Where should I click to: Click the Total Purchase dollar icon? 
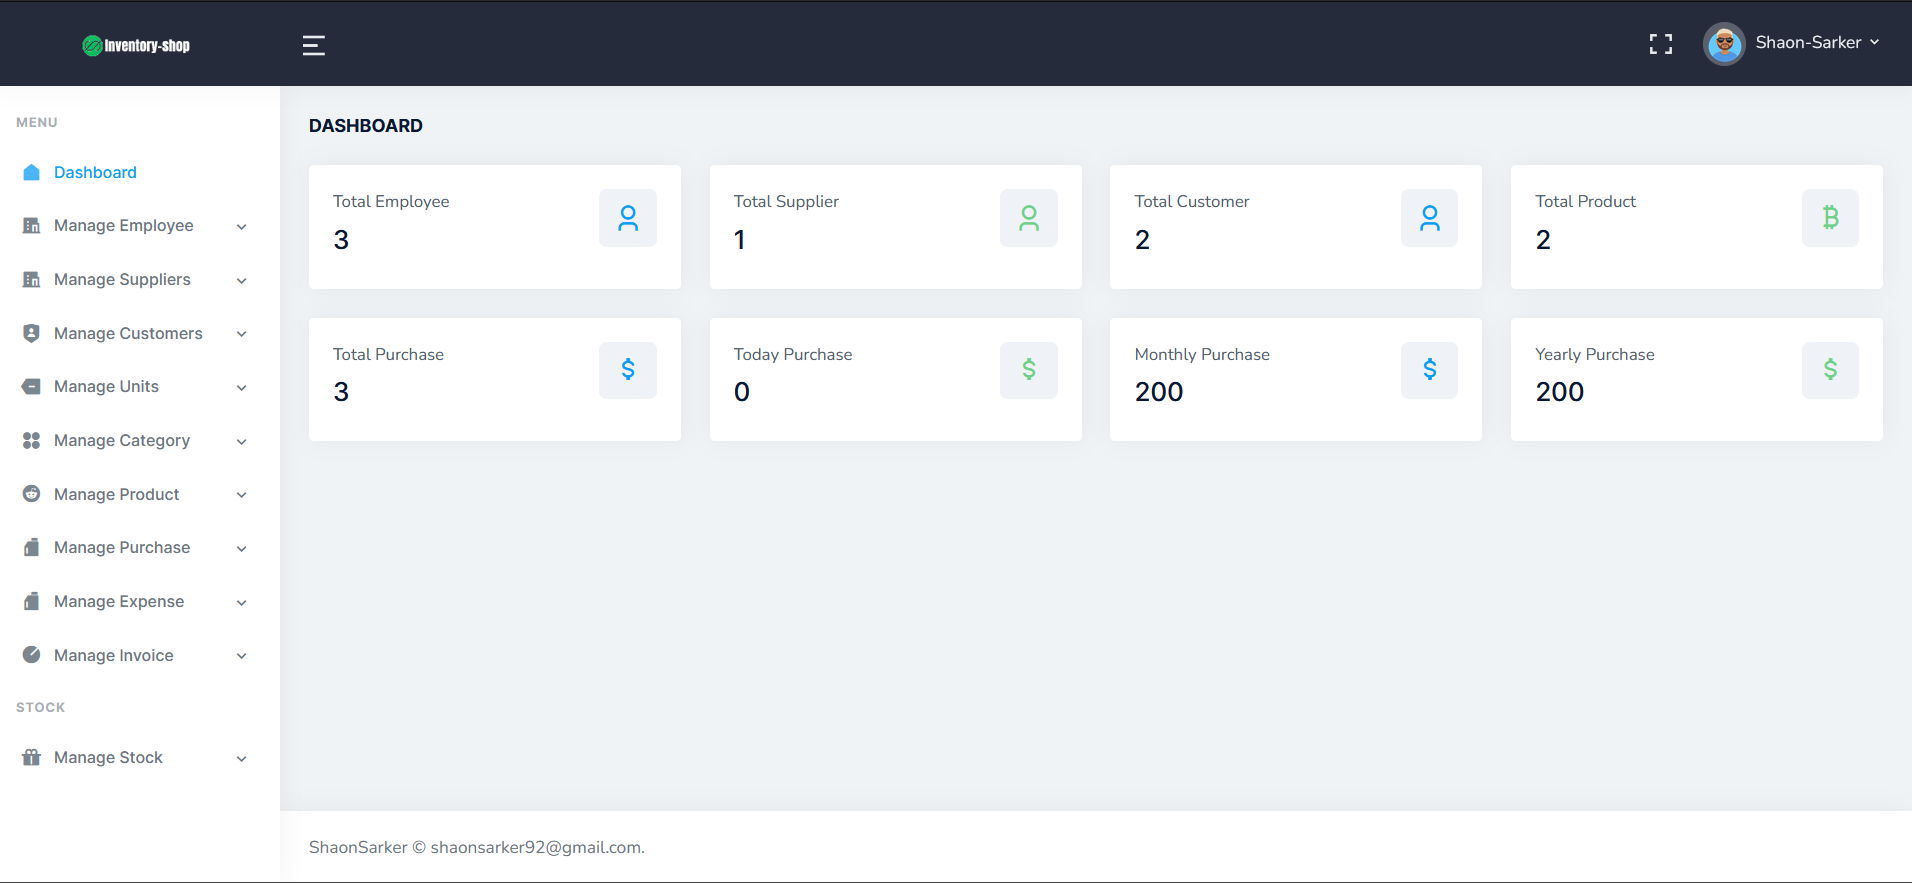pos(627,370)
